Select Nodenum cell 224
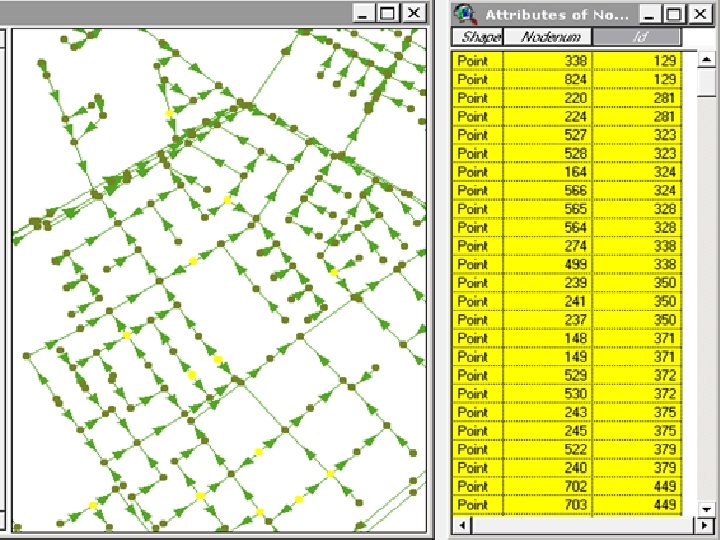720x540 pixels. click(548, 116)
